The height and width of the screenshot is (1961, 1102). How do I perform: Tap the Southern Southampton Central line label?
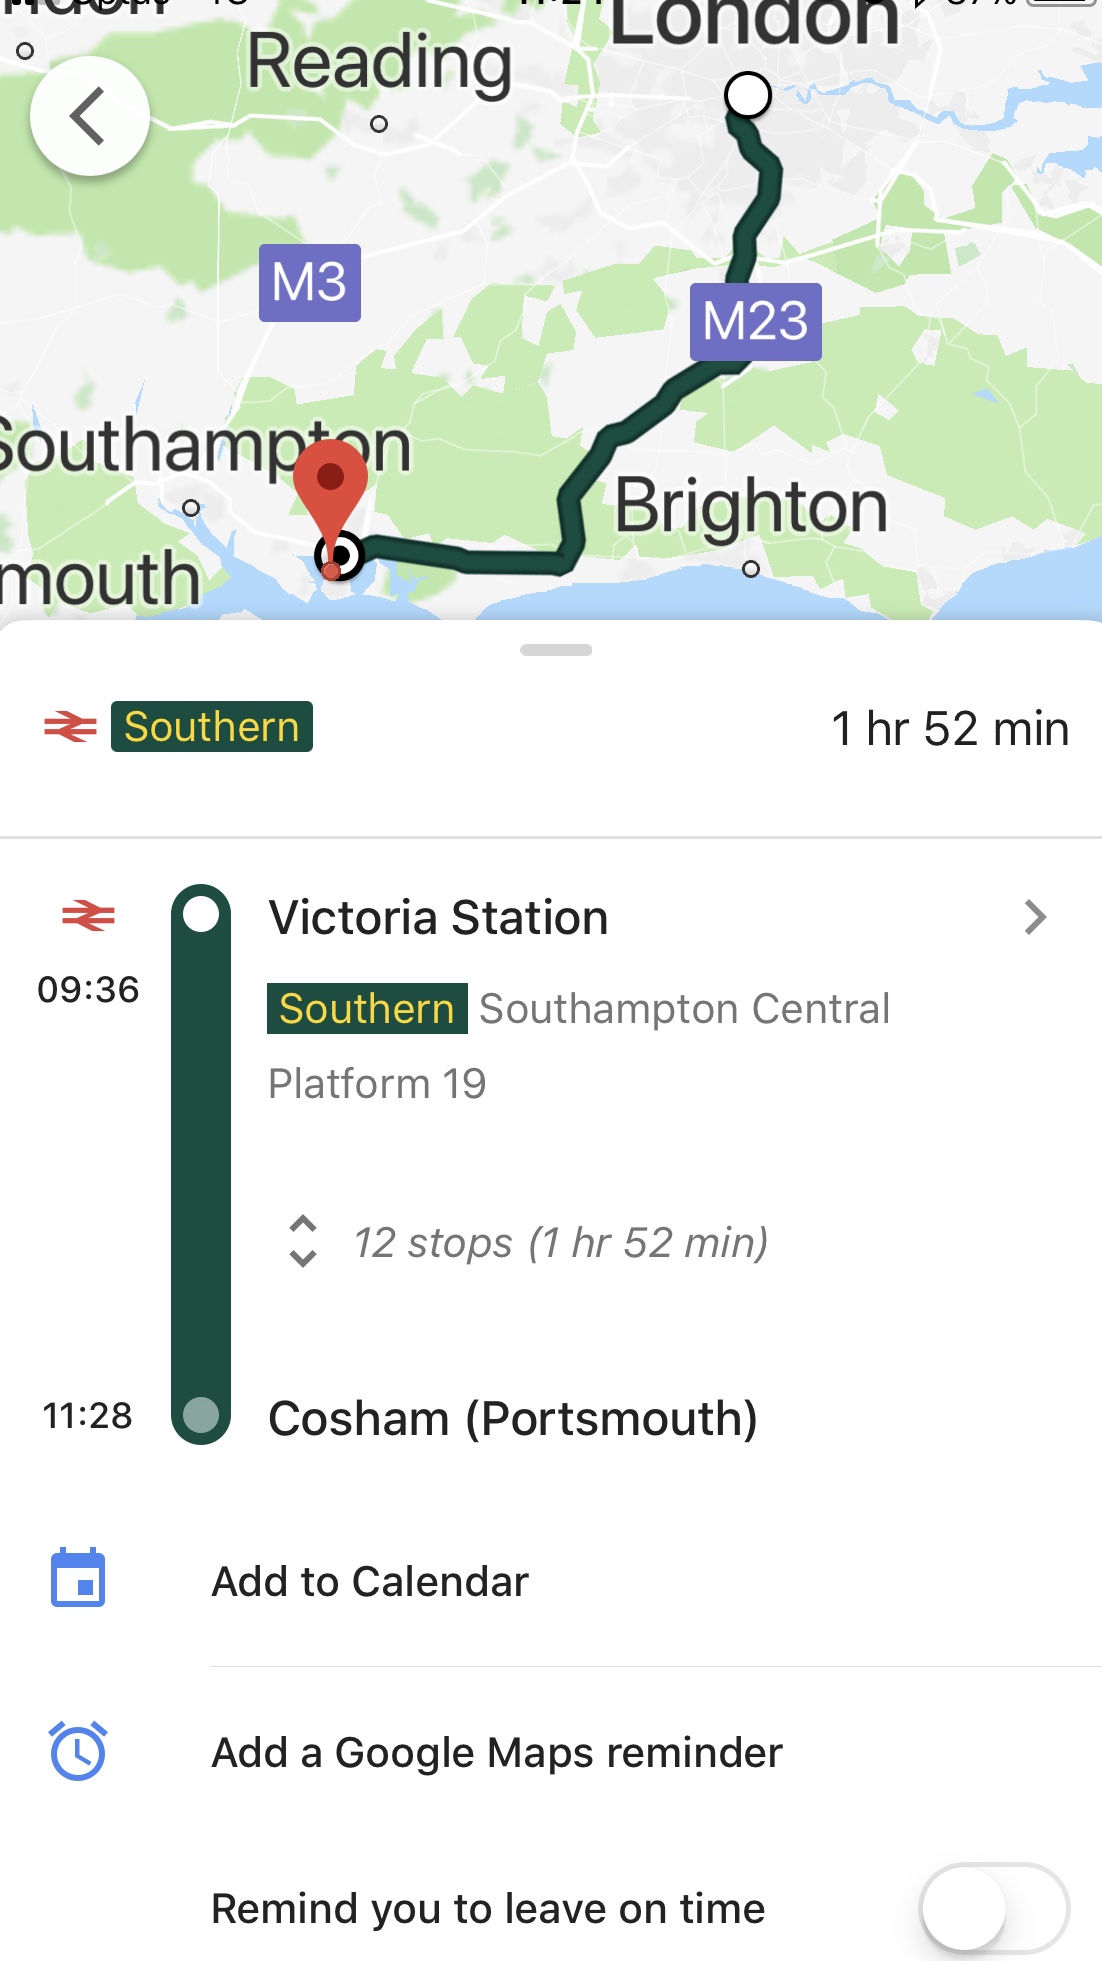[578, 1008]
